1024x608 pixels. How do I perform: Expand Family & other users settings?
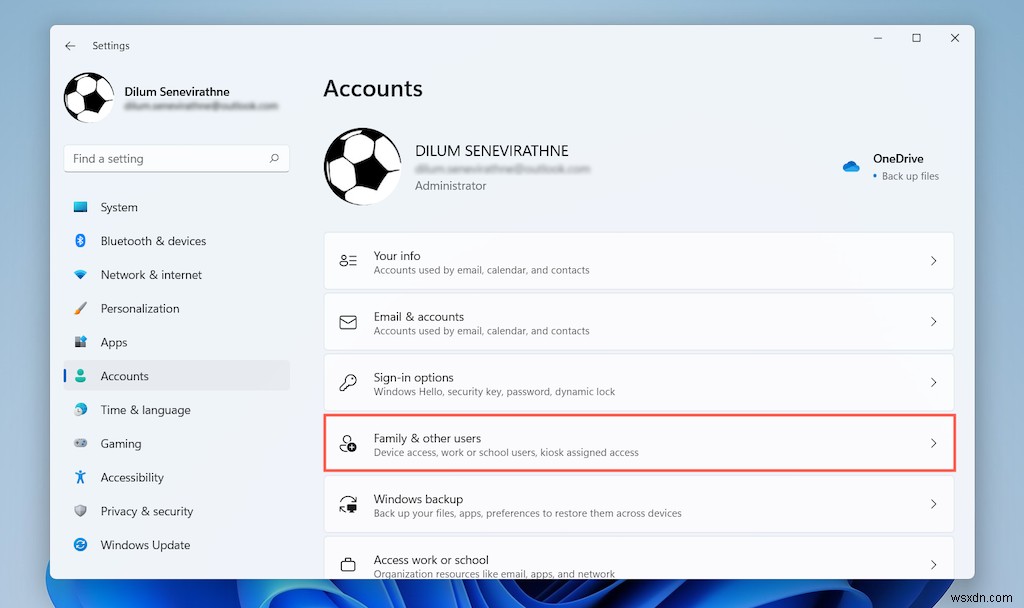(x=932, y=443)
